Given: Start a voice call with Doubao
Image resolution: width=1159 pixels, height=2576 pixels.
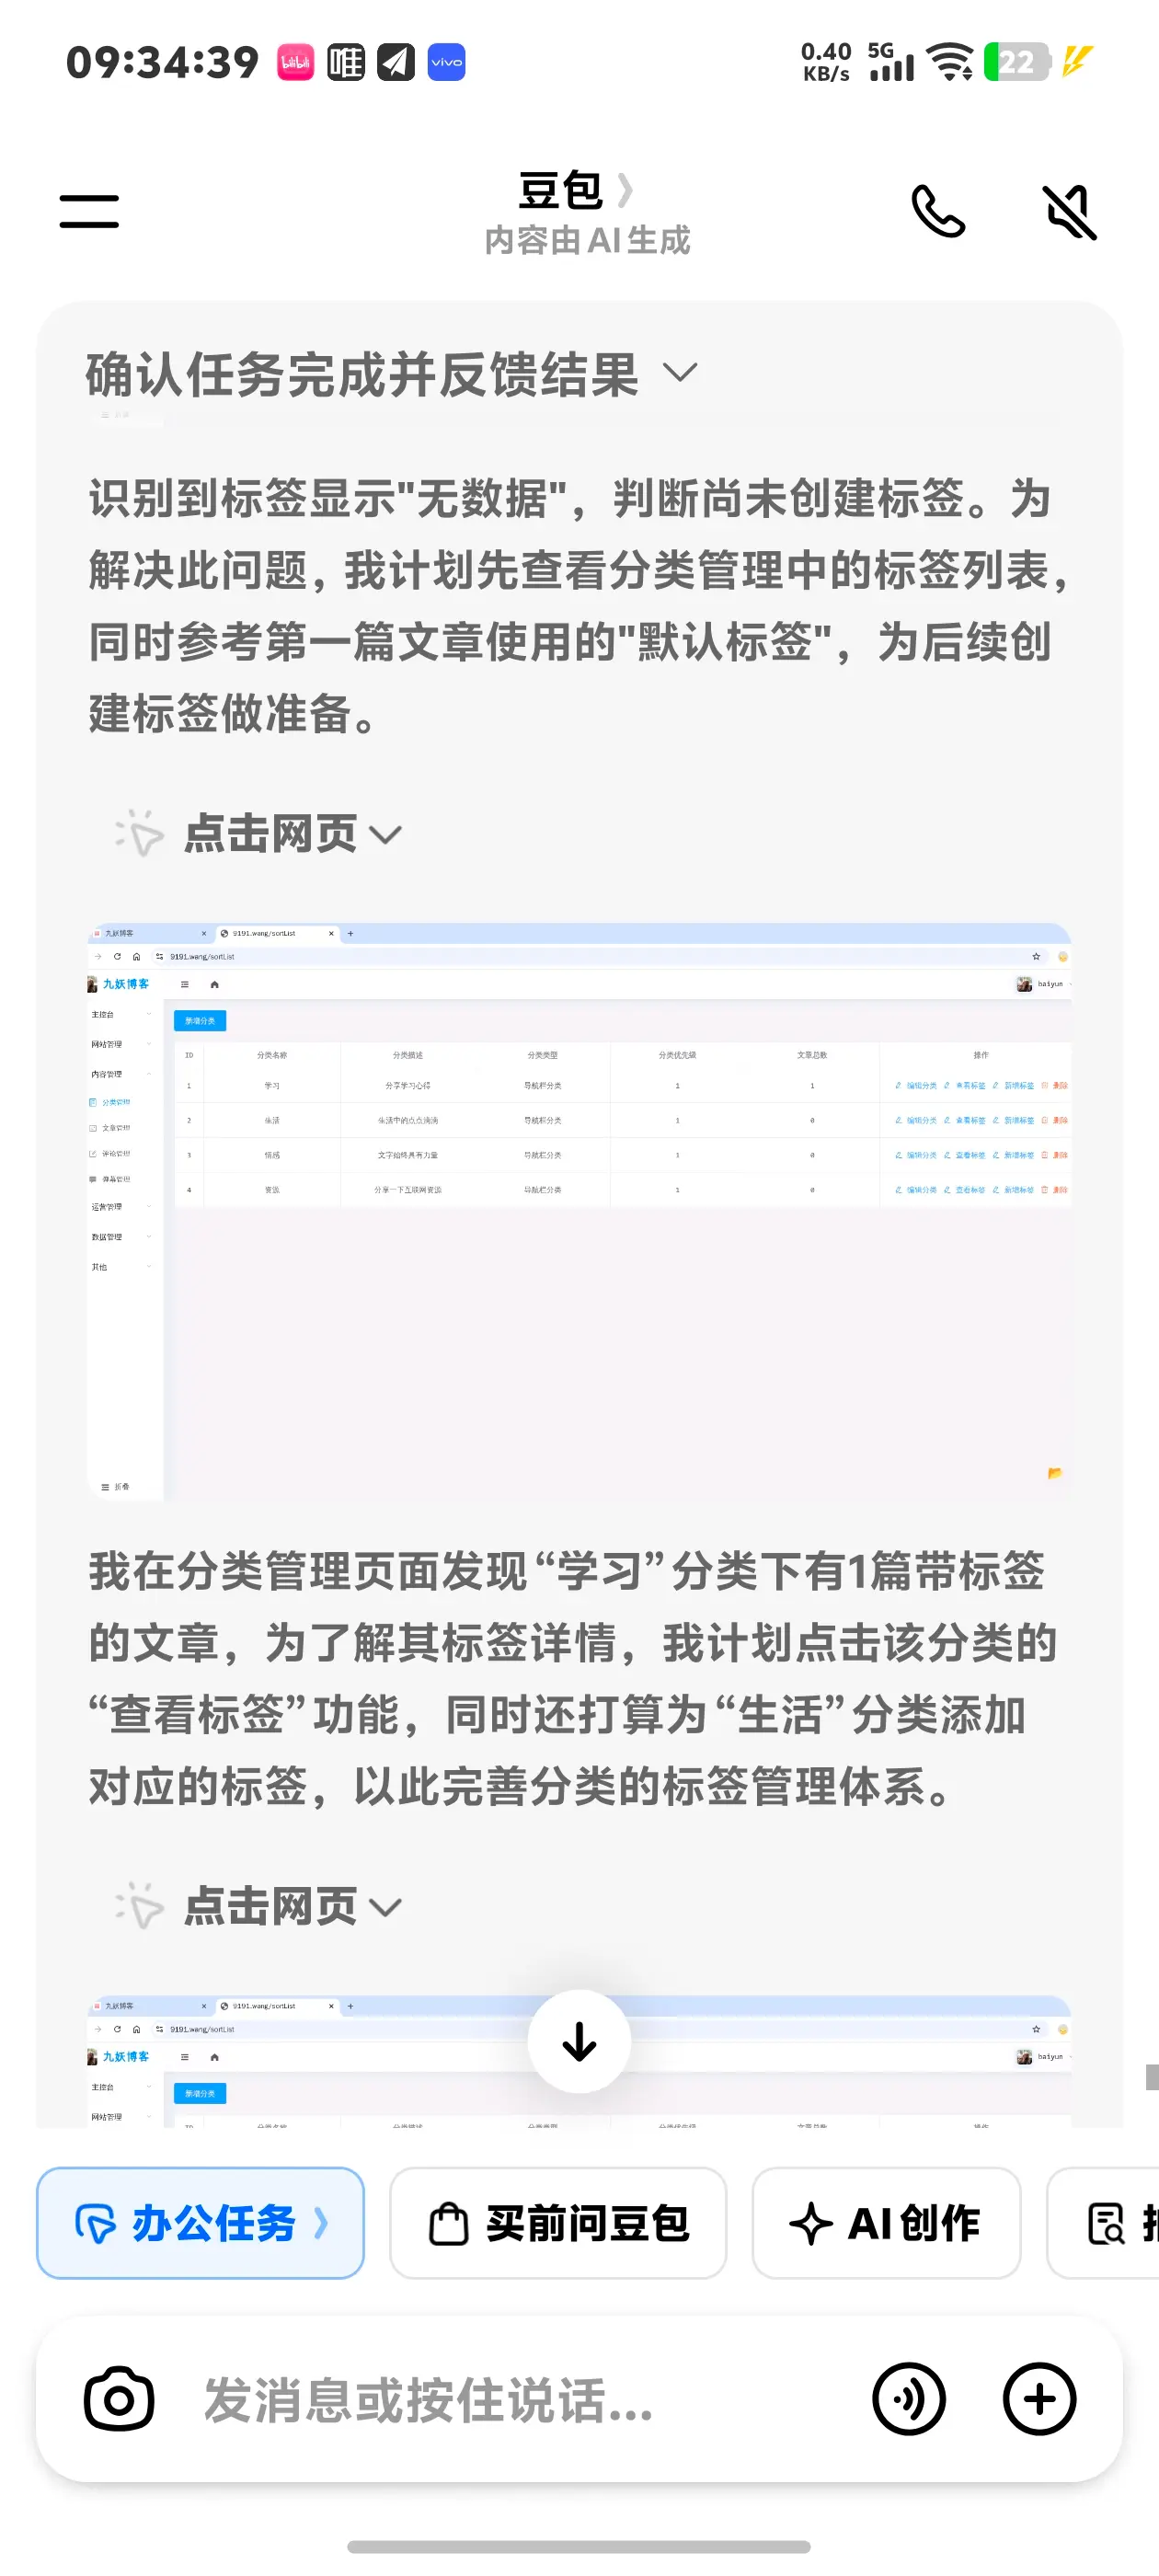Looking at the screenshot, I should tap(938, 211).
